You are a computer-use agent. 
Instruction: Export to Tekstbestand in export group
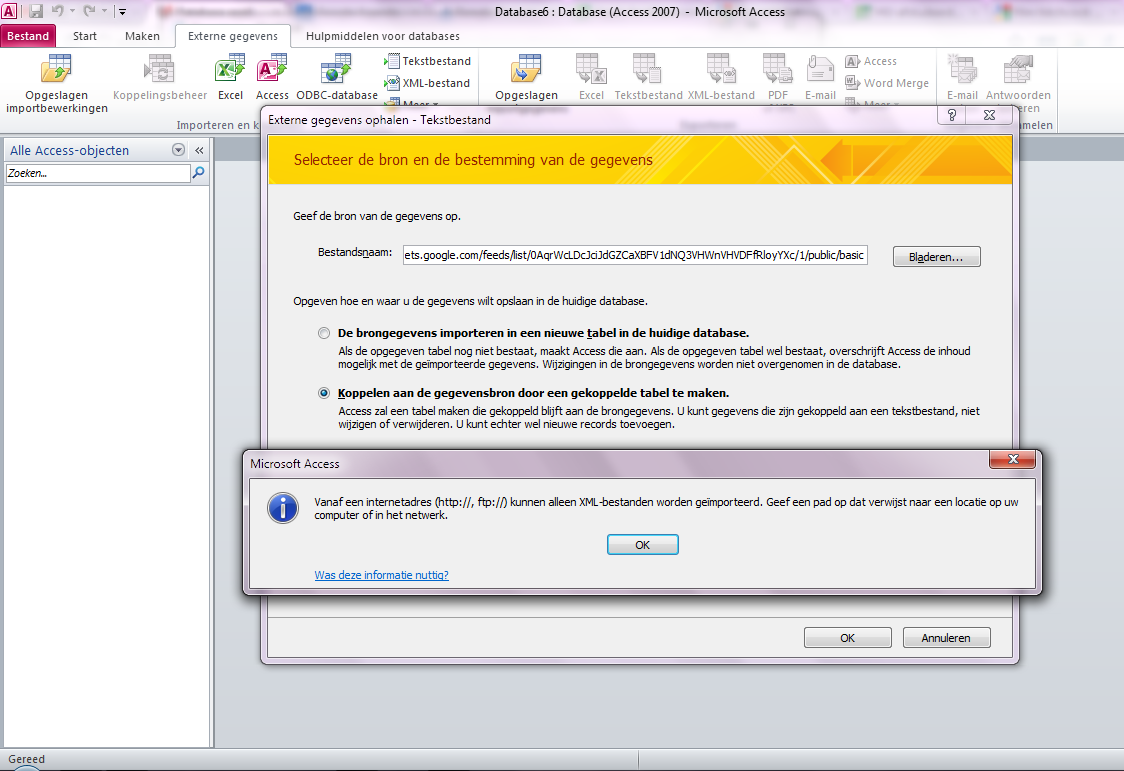tap(648, 77)
